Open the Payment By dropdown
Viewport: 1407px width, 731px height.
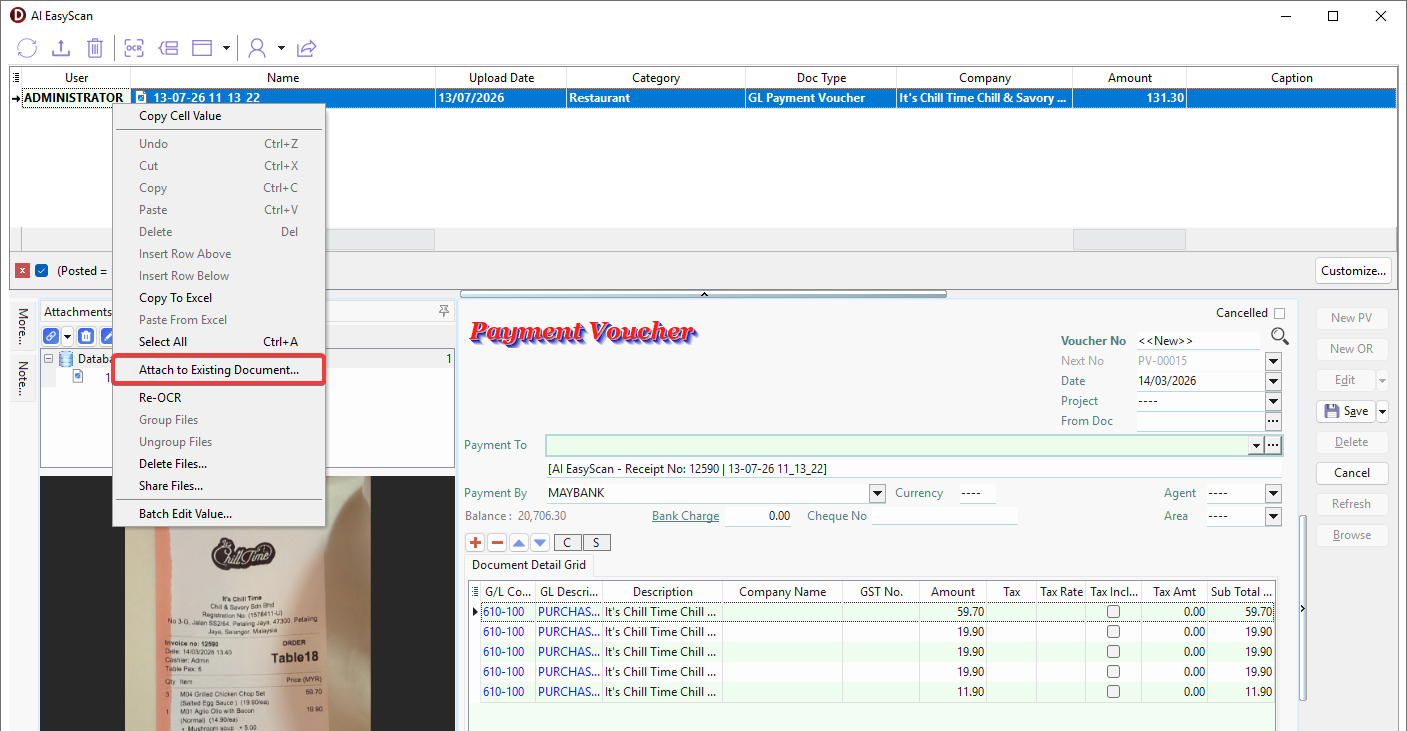tap(877, 493)
